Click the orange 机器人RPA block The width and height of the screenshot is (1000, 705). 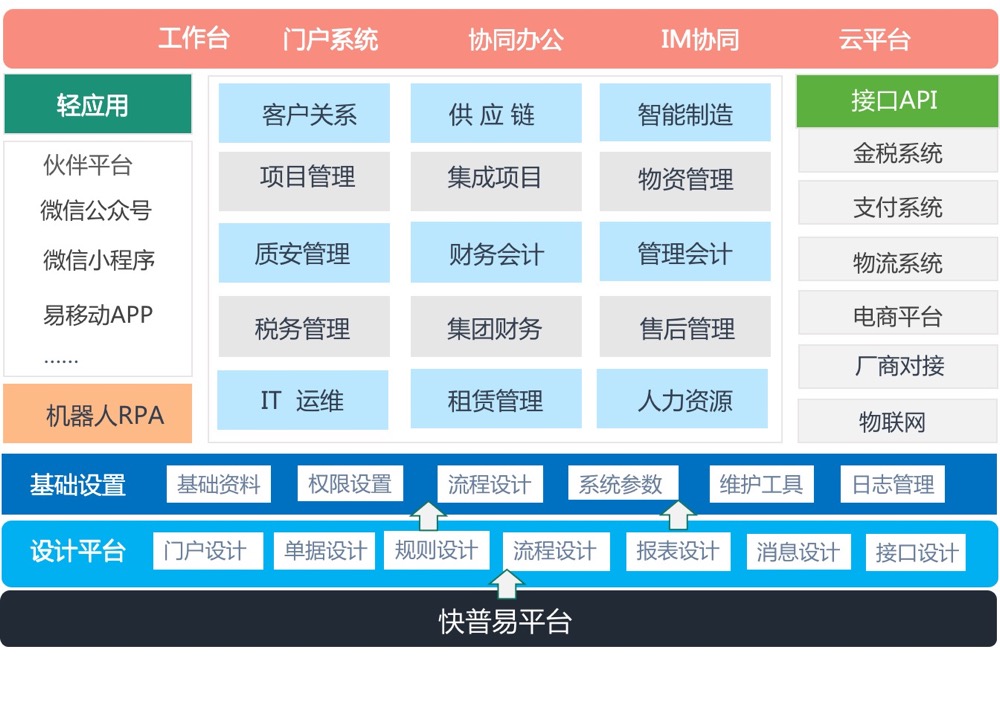coord(98,413)
